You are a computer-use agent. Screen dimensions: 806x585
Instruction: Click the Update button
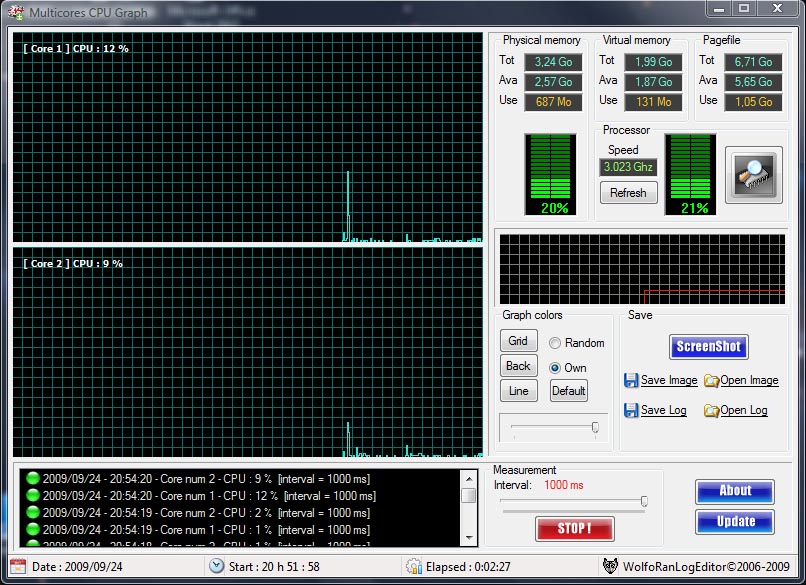coord(734,522)
